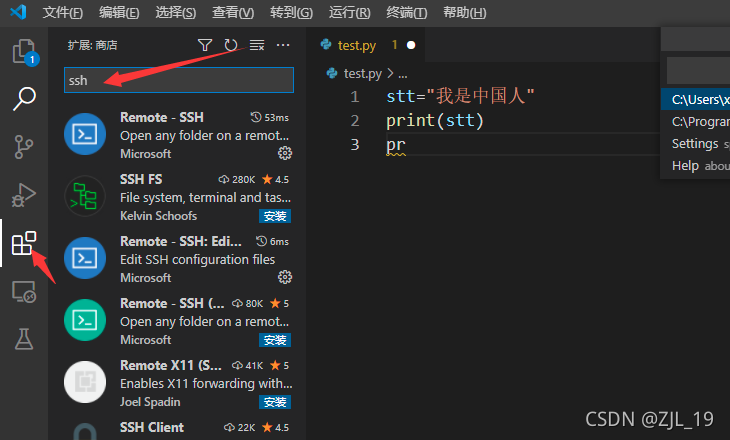Open the SSH Client extension entry
Viewport: 730px width, 440px height.
(152, 427)
